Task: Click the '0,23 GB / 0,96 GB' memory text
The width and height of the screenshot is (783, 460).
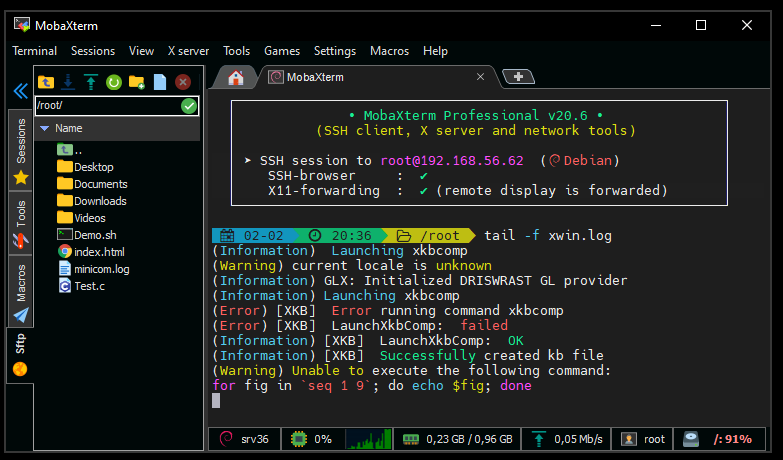Action: [469, 439]
